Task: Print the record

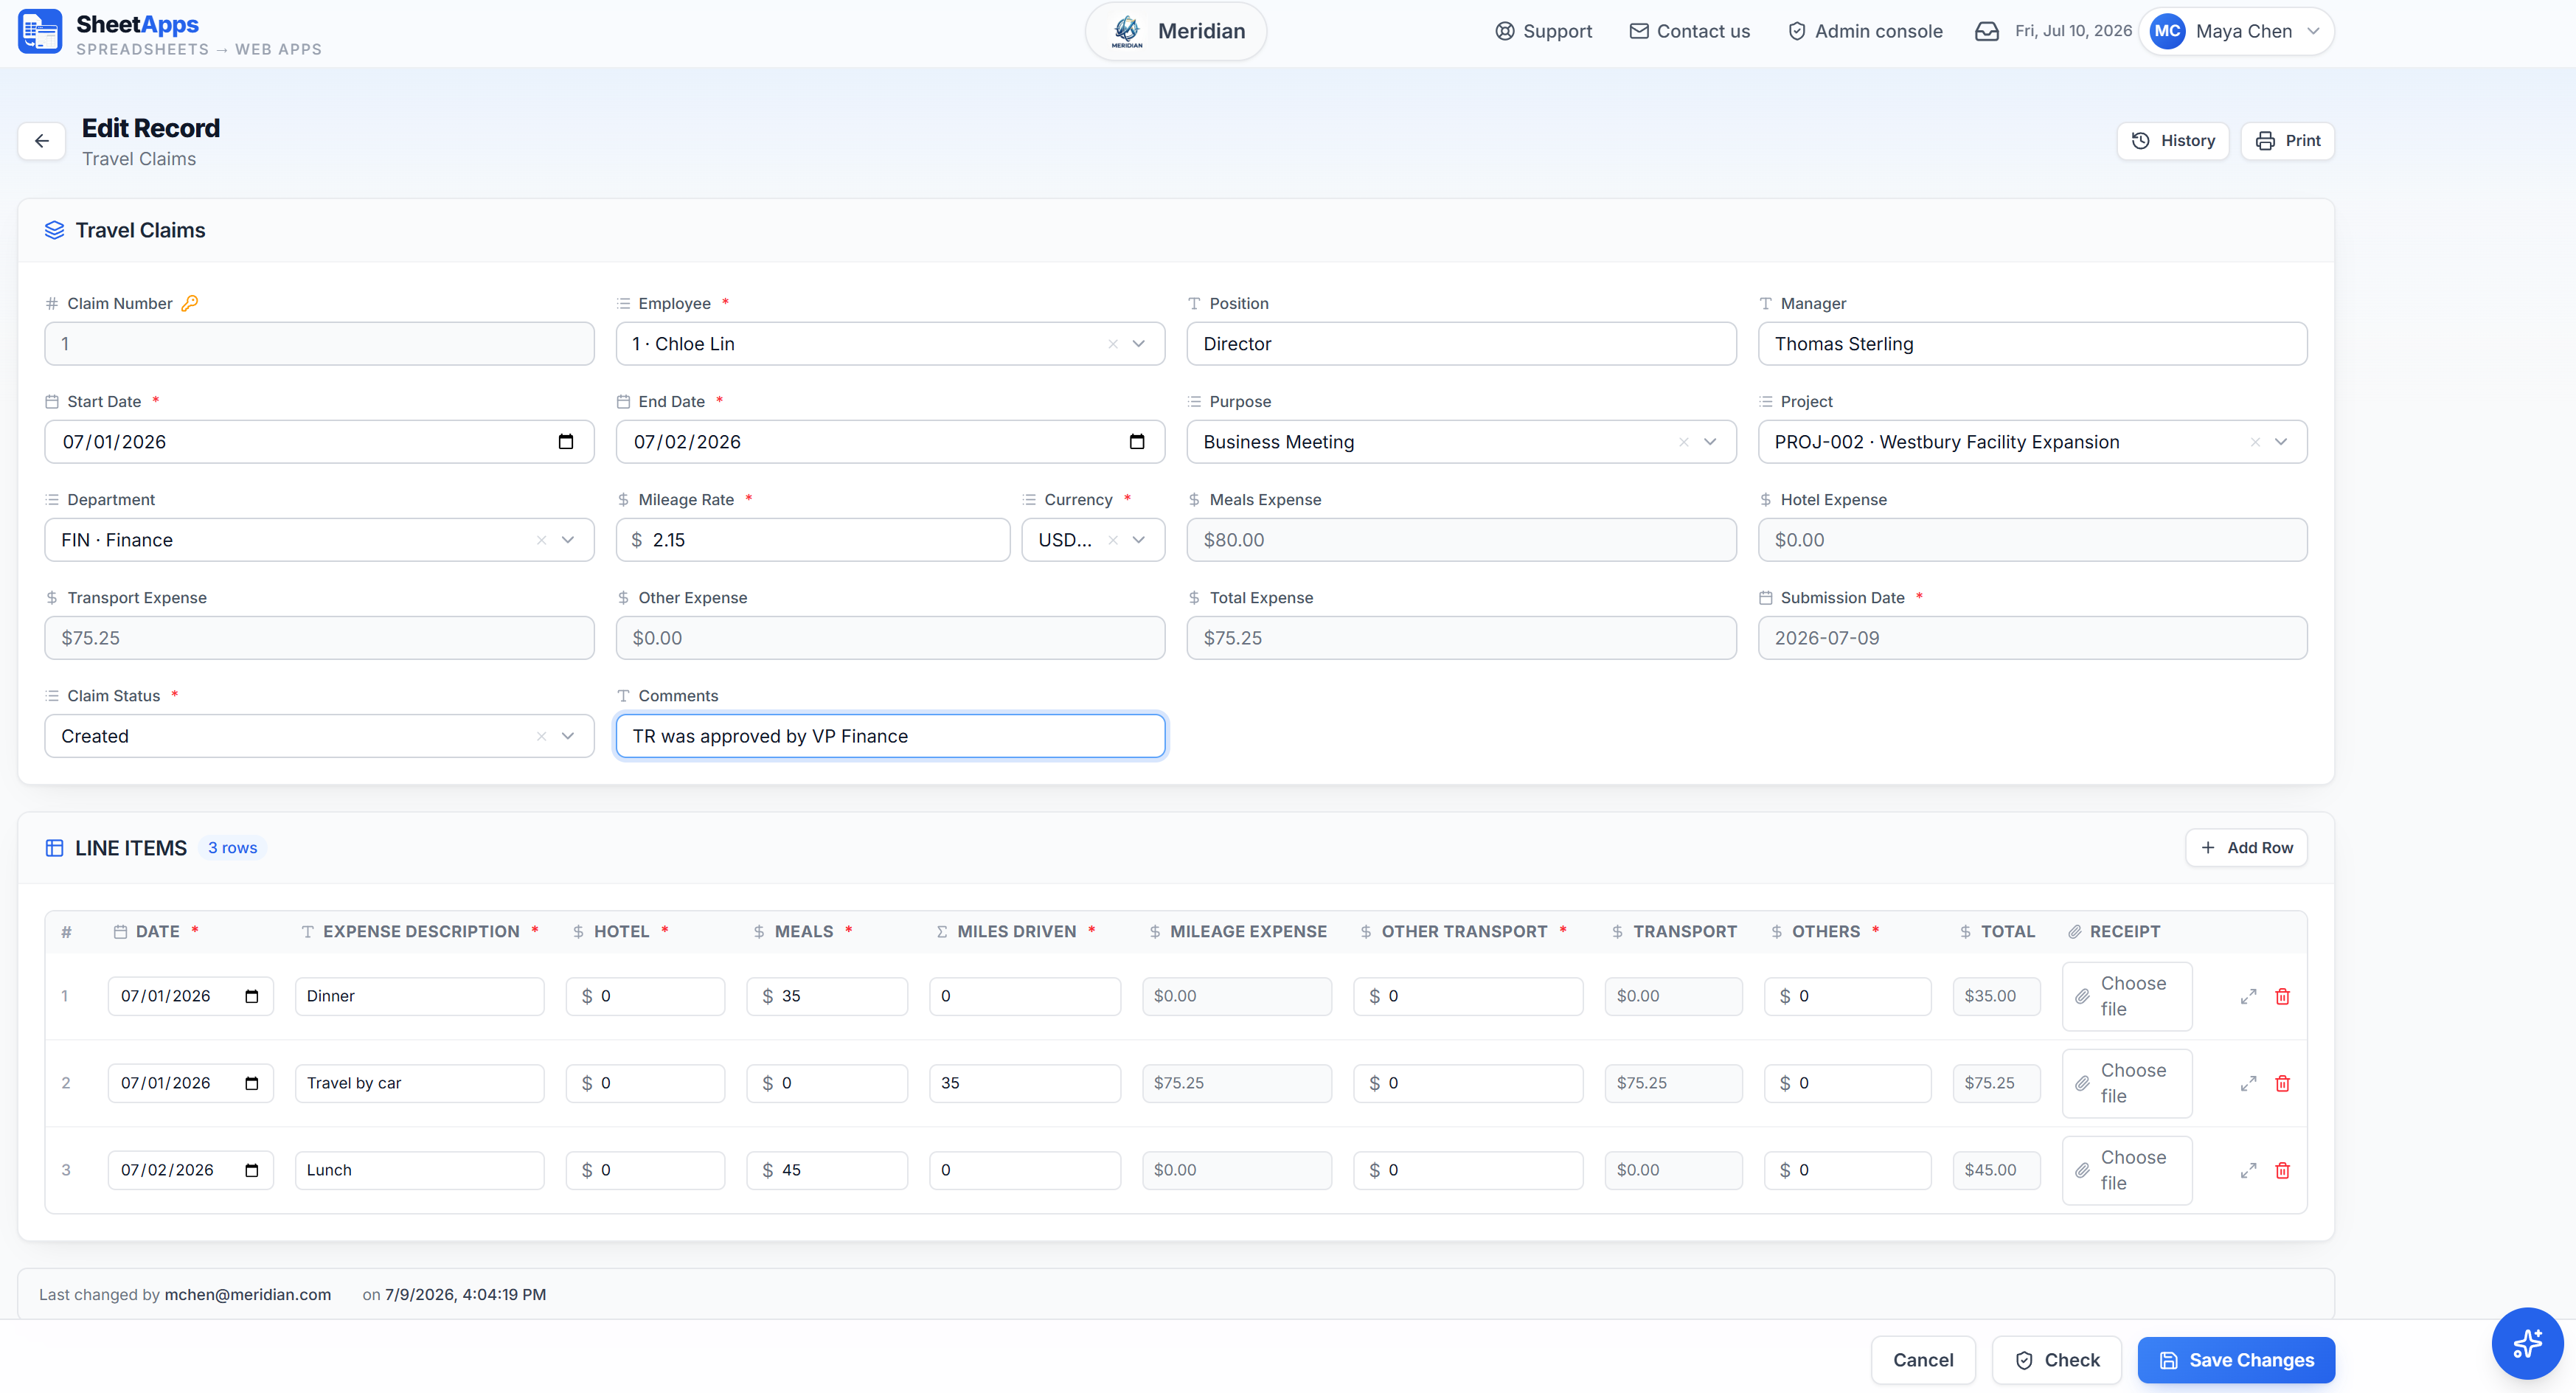Action: (2287, 141)
